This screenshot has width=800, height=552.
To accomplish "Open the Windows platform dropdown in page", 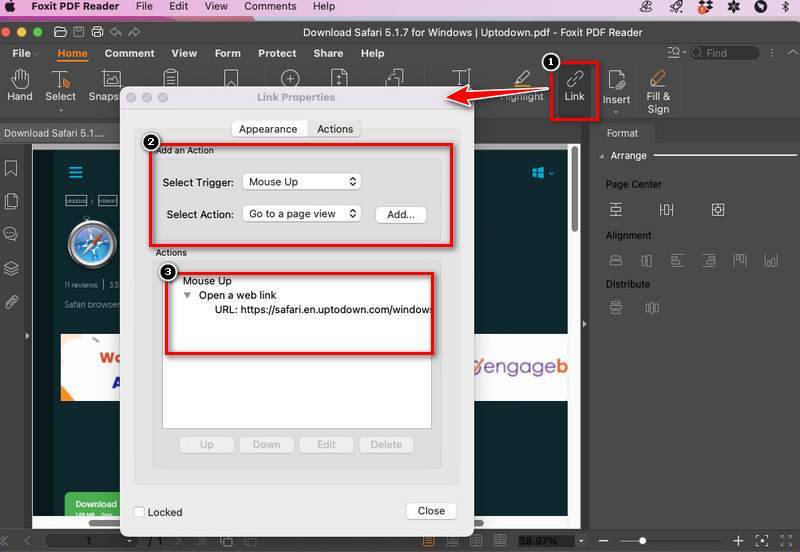I will [543, 173].
